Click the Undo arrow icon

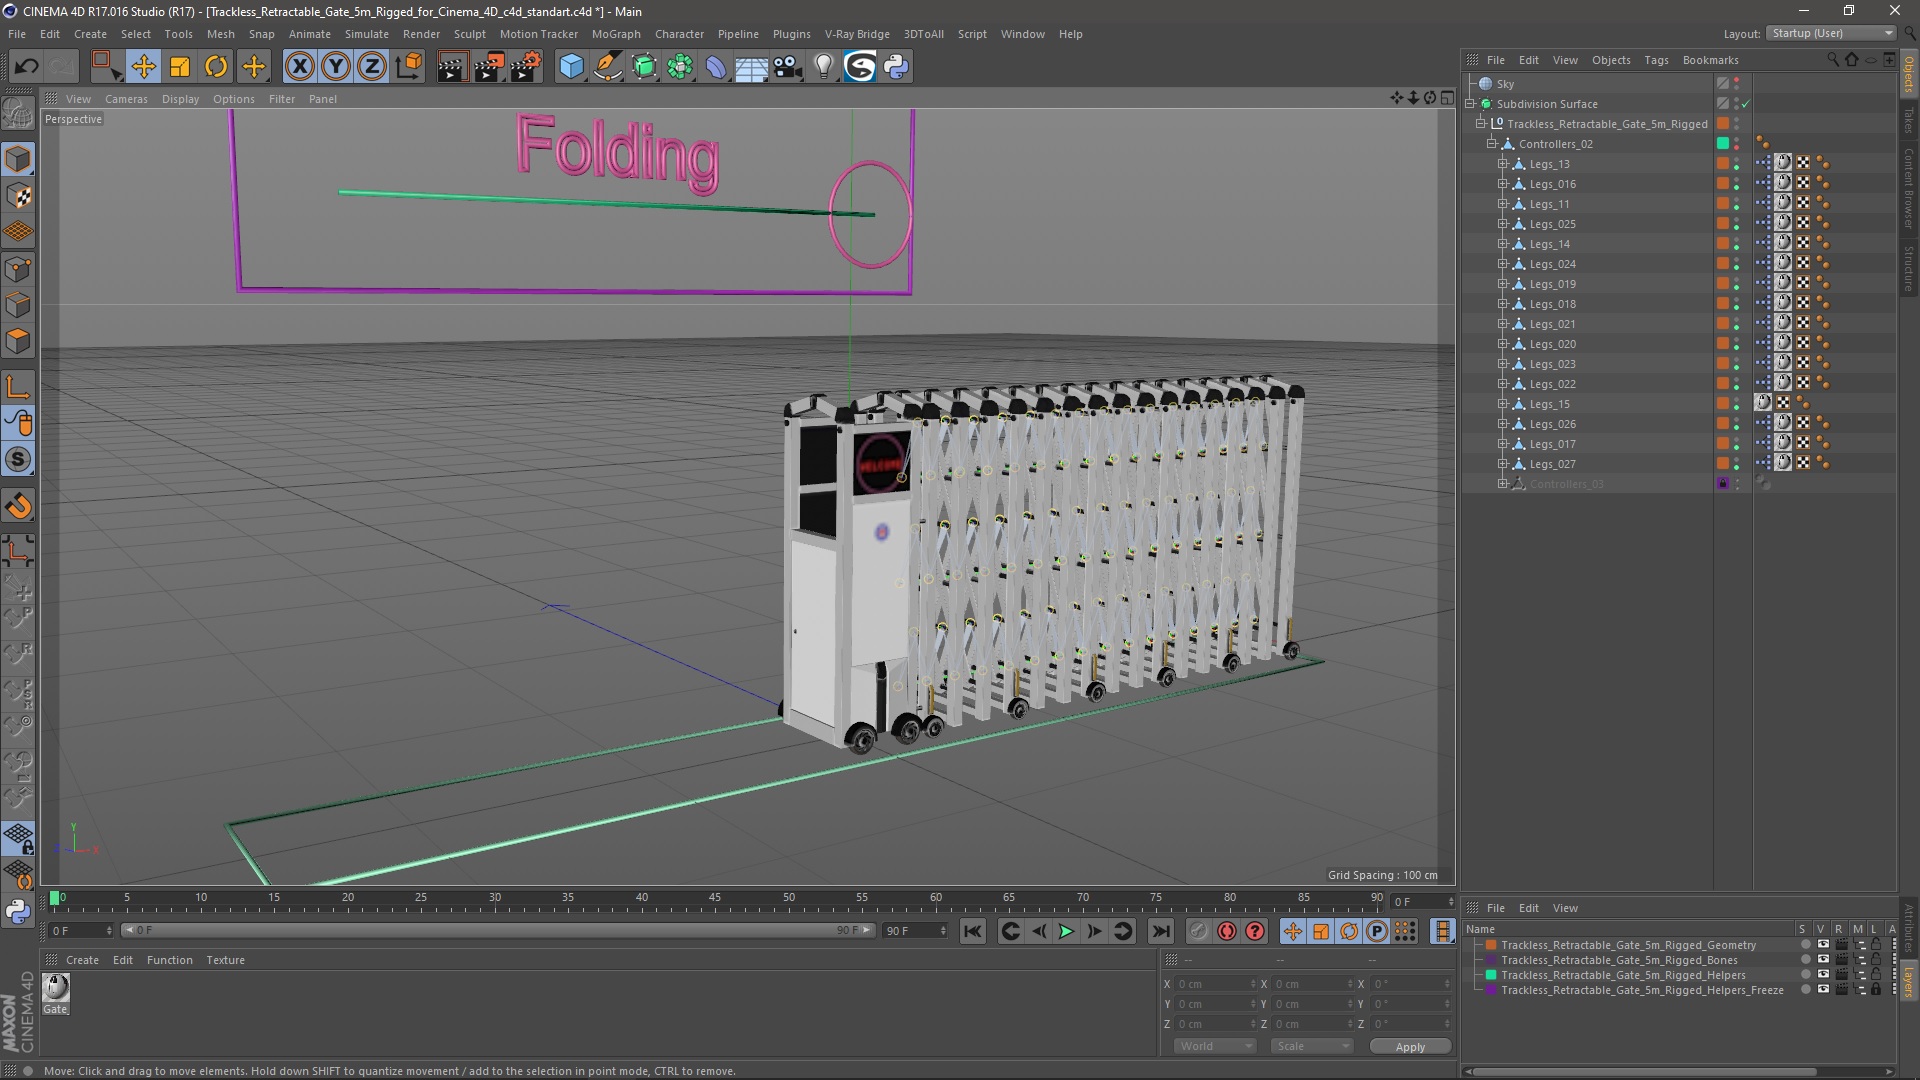click(x=27, y=67)
